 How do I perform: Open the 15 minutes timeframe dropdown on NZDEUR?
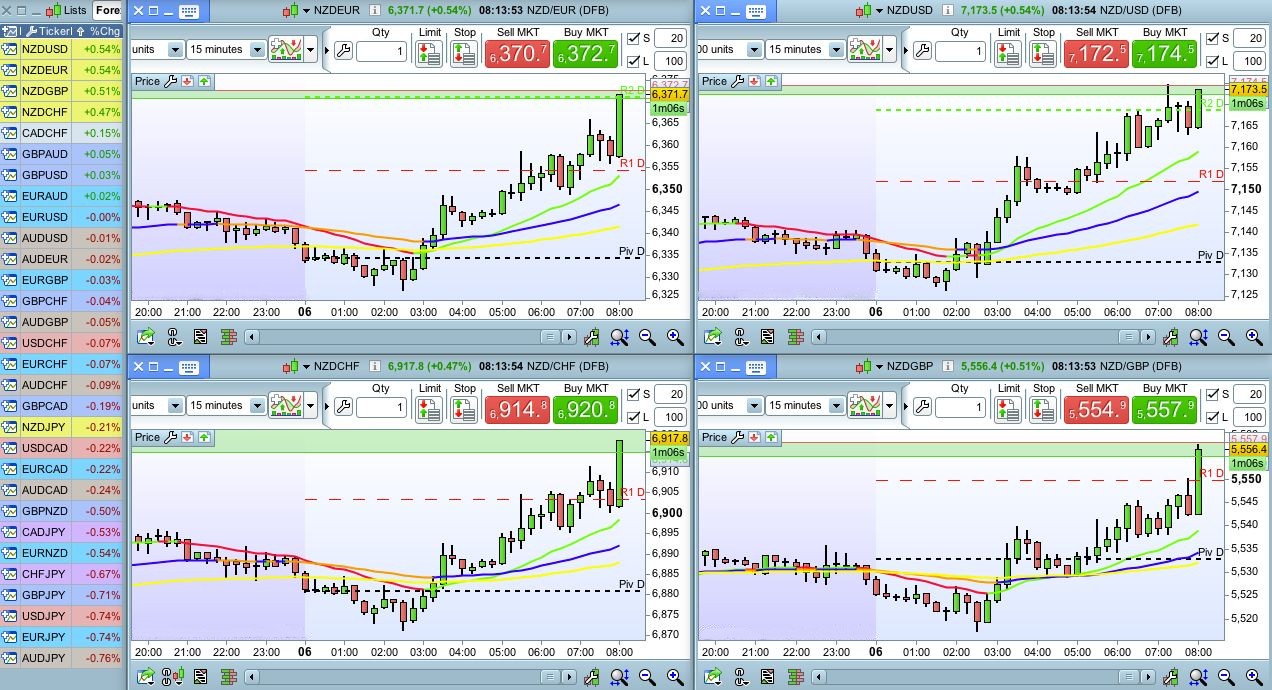click(257, 49)
